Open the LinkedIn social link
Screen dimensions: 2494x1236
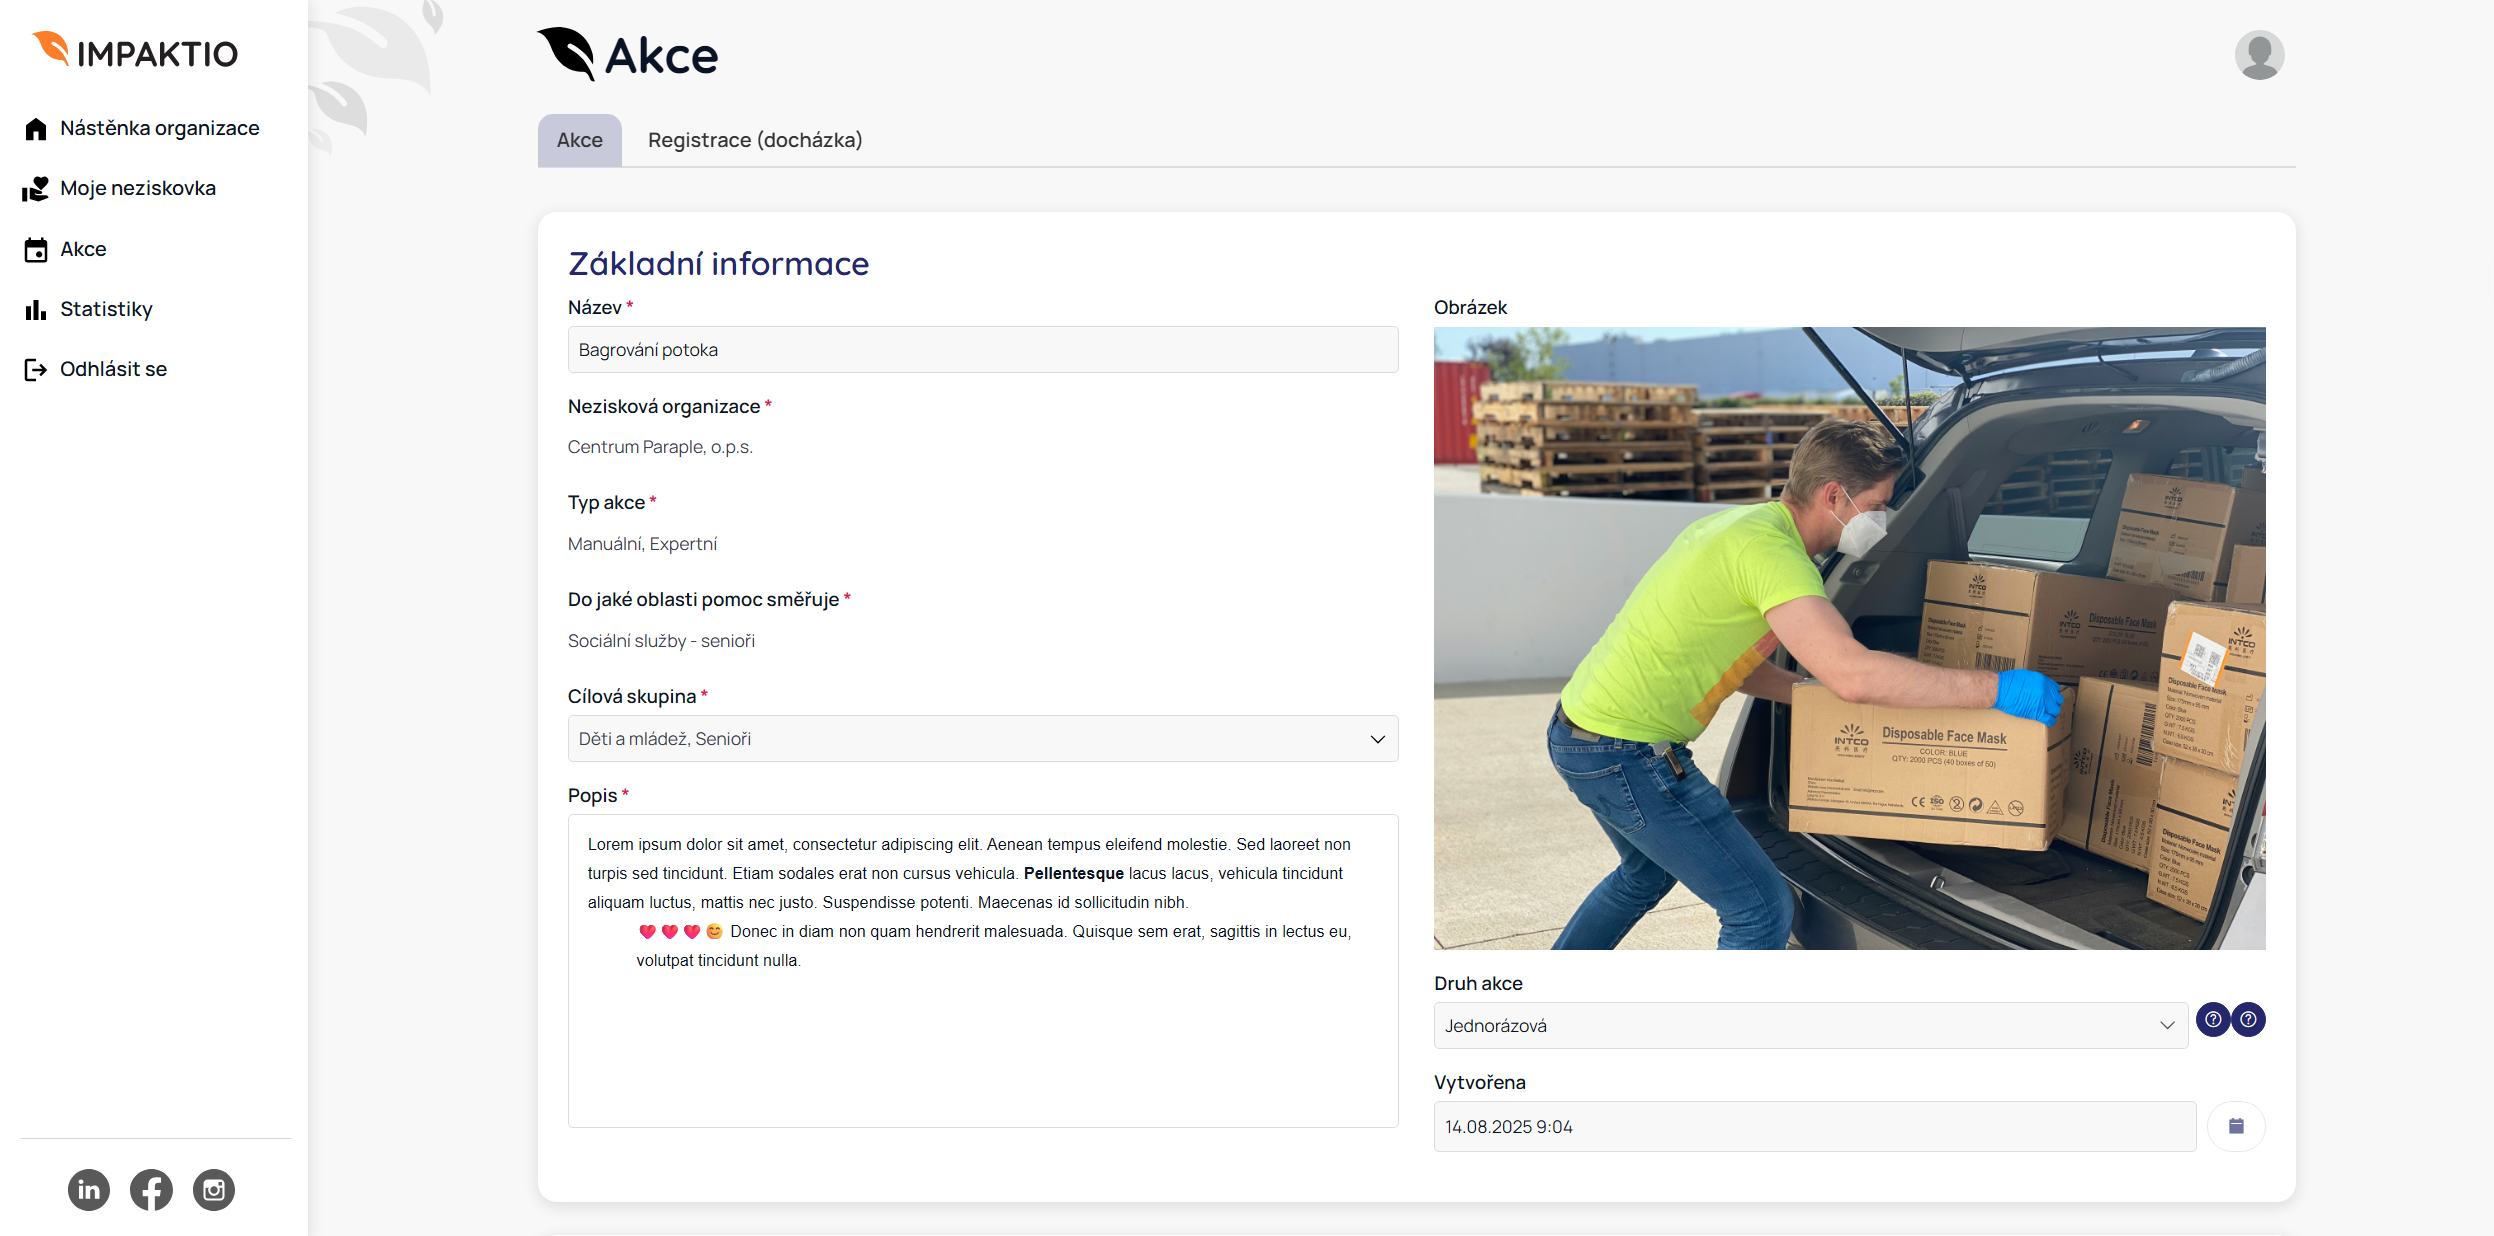pyautogui.click(x=89, y=1190)
